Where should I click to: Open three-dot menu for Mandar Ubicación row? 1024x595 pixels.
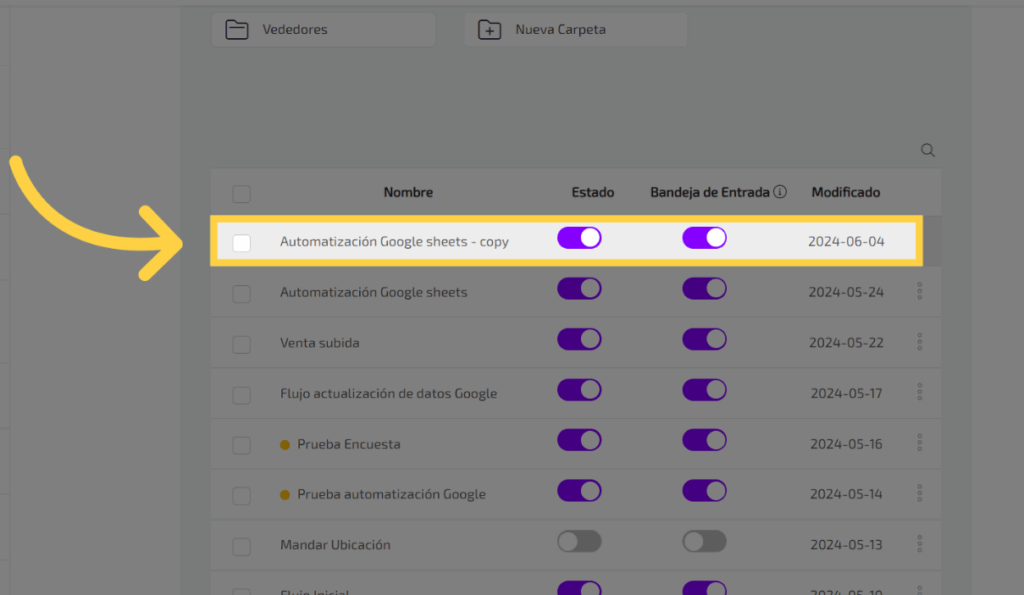[920, 543]
